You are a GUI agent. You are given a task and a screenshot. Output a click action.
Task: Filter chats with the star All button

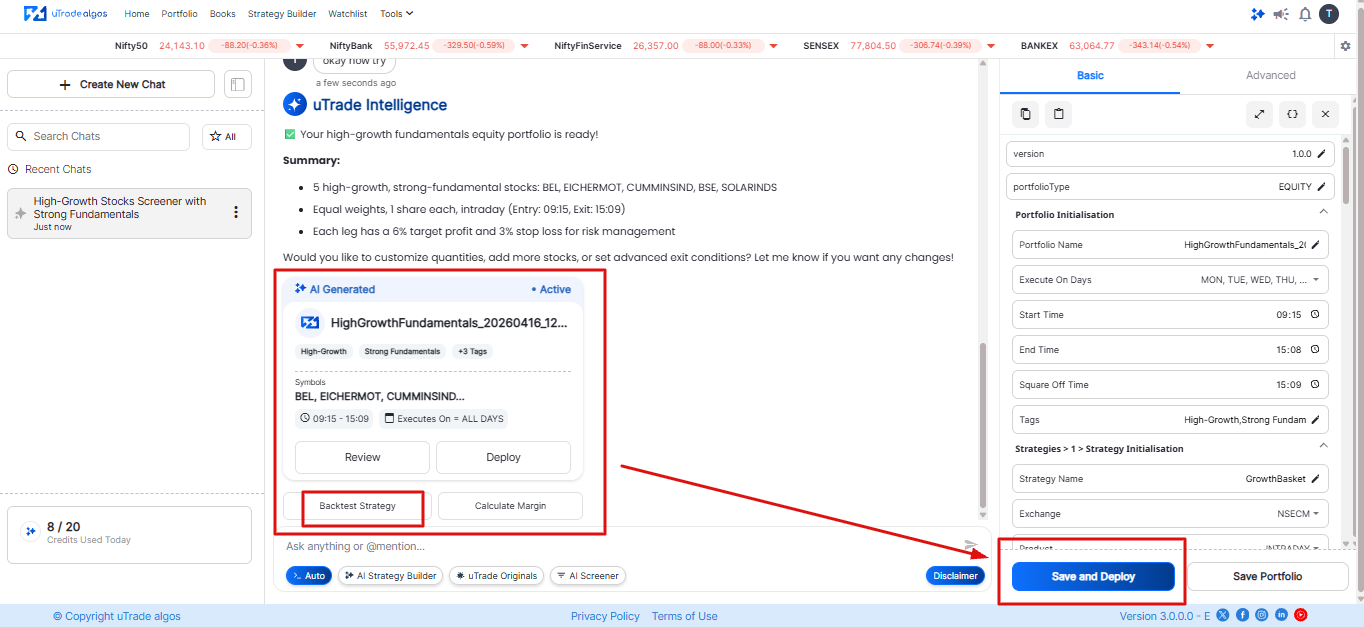227,137
